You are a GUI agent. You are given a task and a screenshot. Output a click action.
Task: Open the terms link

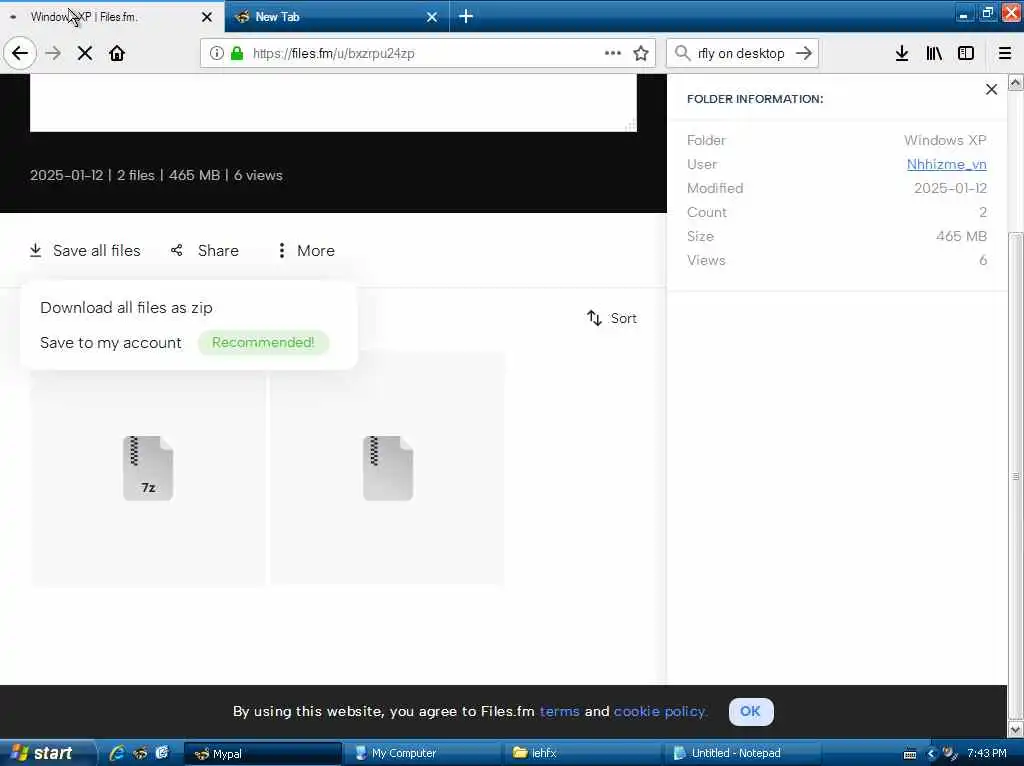click(x=560, y=711)
